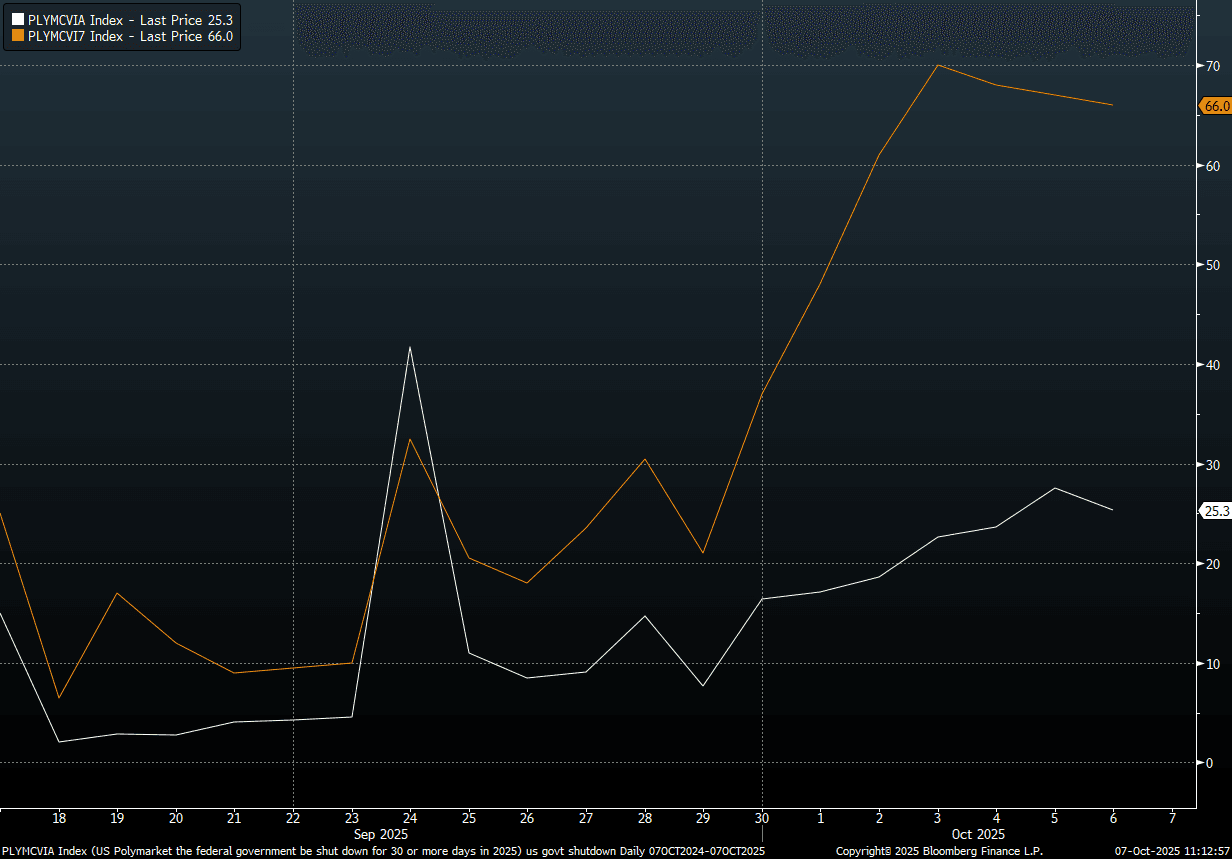1232x859 pixels.
Task: Click the orange line peak at 70
Action: (x=937, y=65)
